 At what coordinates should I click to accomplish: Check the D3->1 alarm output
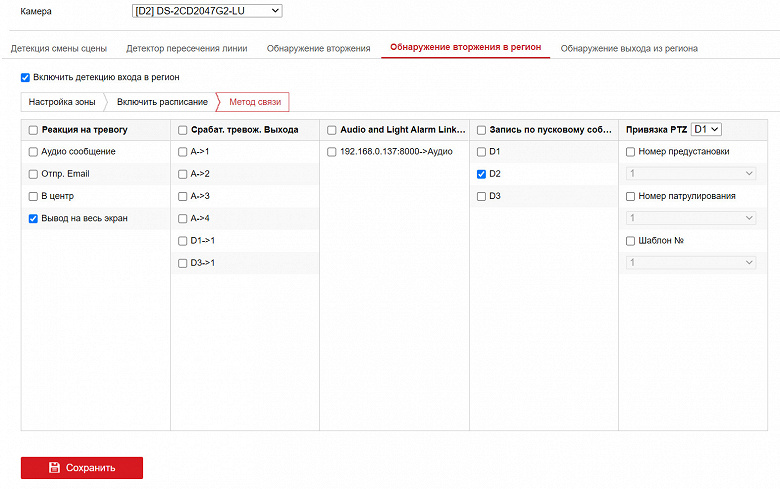(x=182, y=262)
